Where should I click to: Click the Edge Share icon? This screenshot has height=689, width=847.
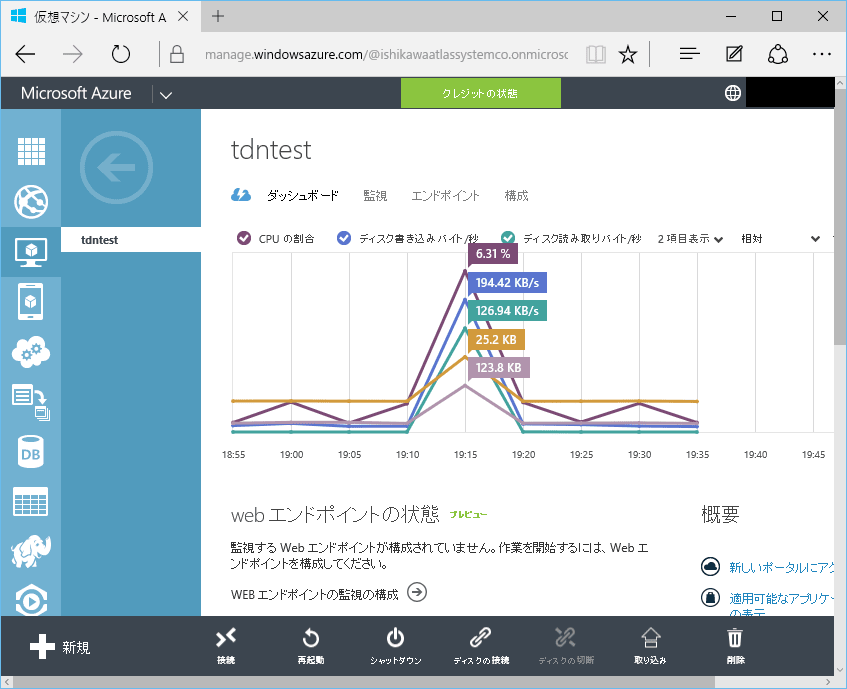click(x=778, y=54)
